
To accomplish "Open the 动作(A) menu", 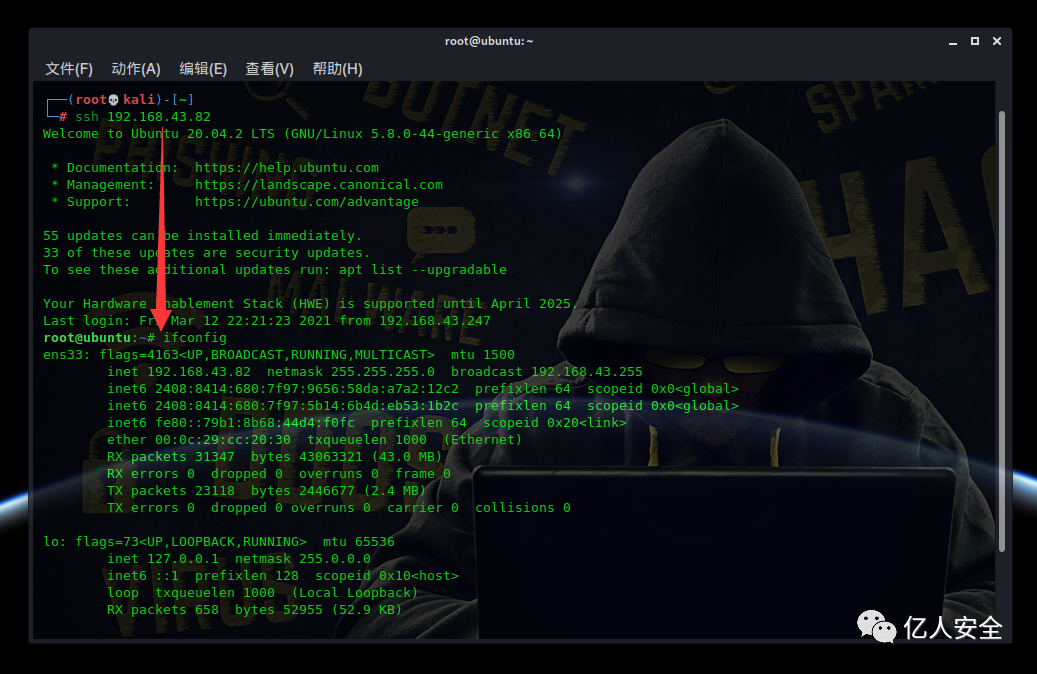I will pyautogui.click(x=136, y=69).
